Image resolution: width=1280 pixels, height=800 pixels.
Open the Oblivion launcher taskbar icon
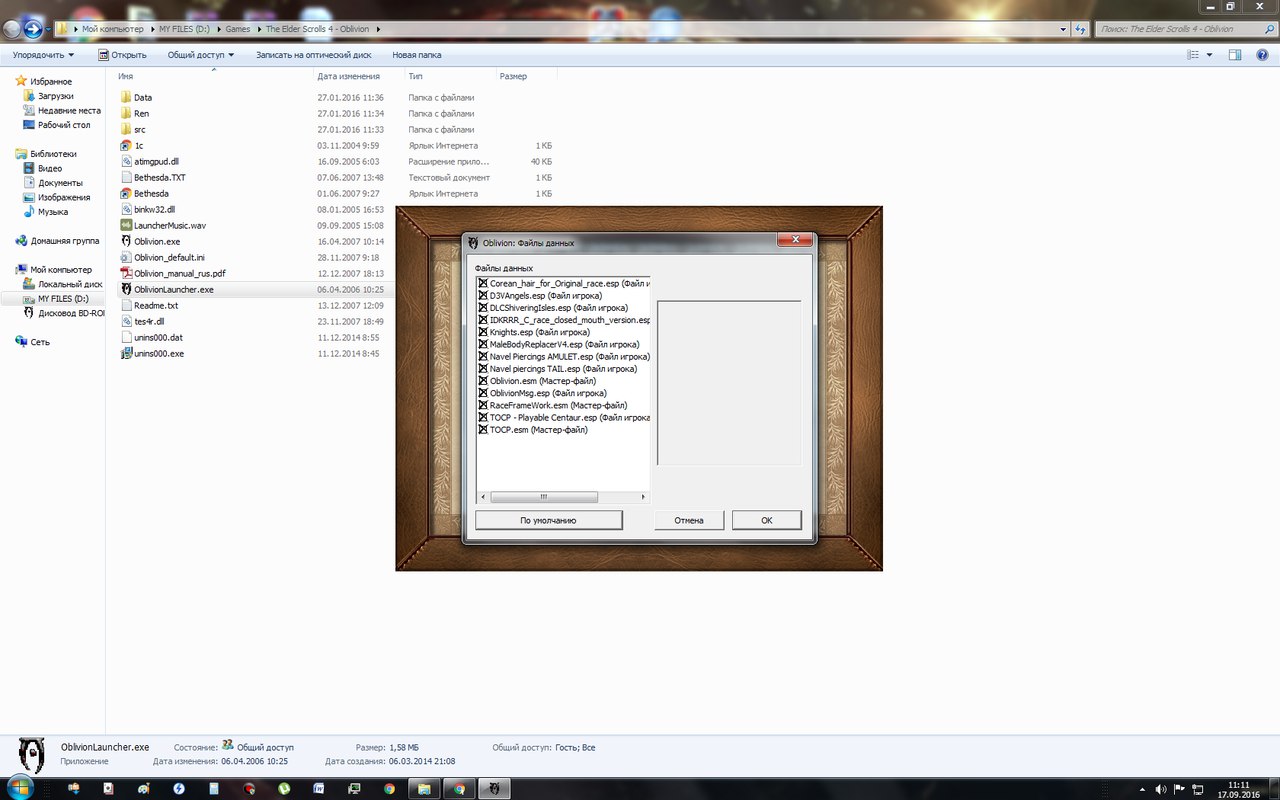494,788
